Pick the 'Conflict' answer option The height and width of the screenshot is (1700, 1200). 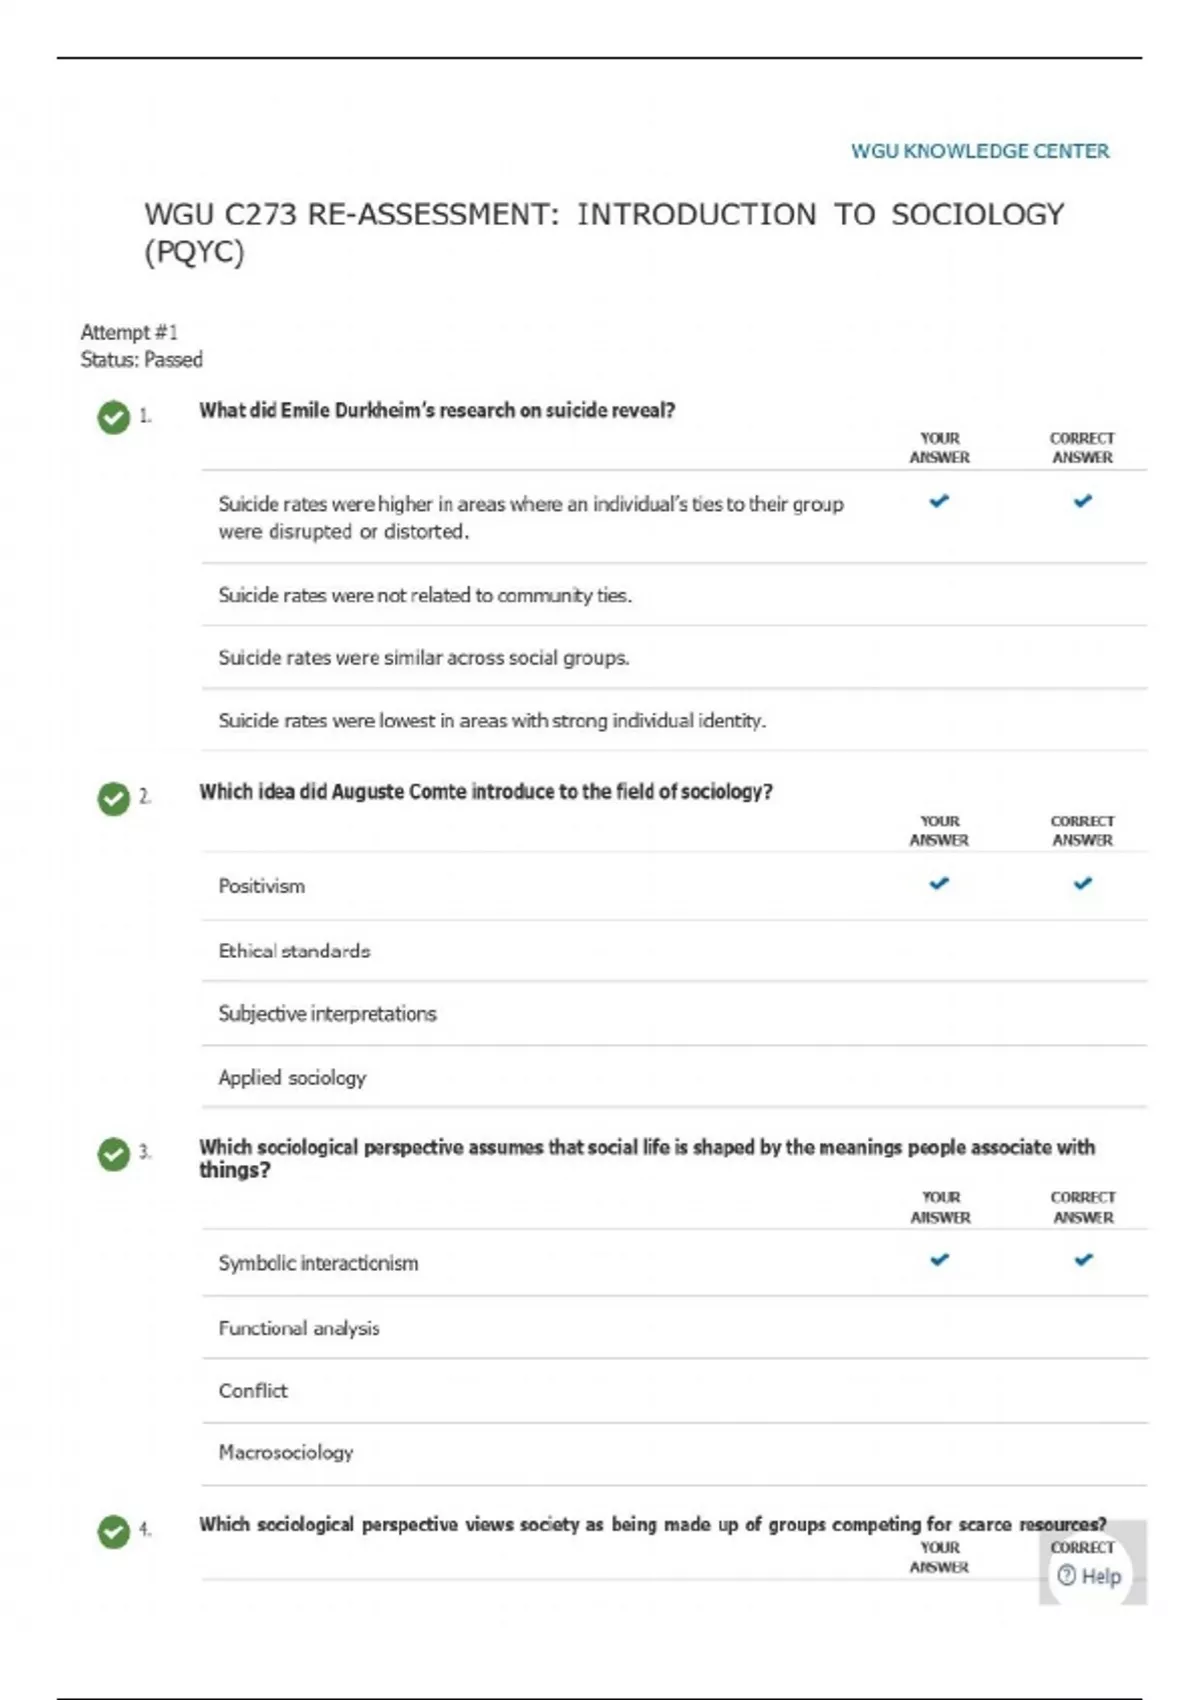(x=253, y=1391)
